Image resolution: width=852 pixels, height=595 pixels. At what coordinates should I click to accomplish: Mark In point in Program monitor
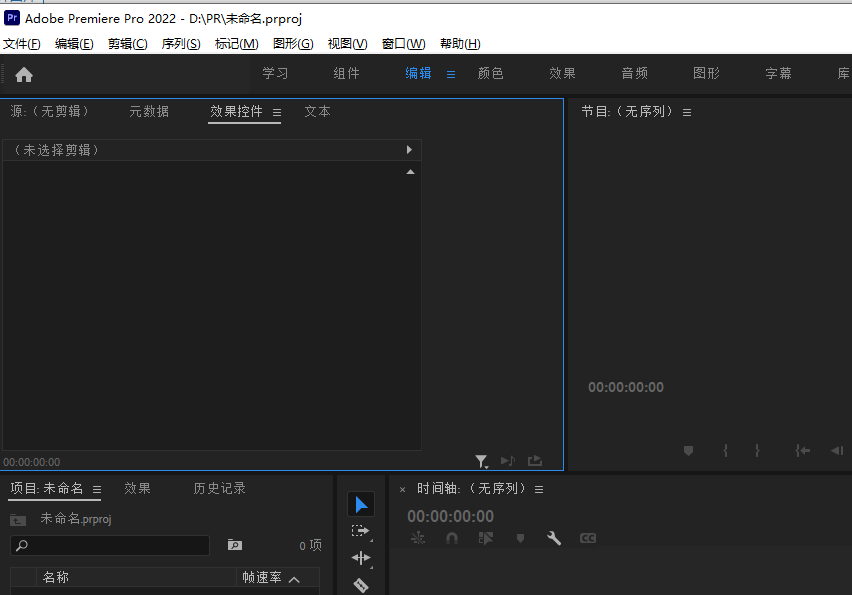tap(725, 450)
